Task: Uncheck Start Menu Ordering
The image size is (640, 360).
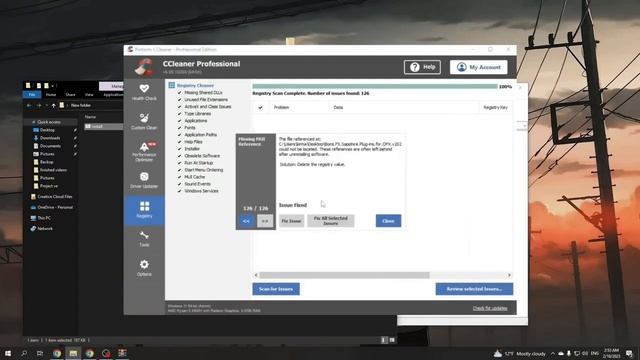Action: pos(180,170)
